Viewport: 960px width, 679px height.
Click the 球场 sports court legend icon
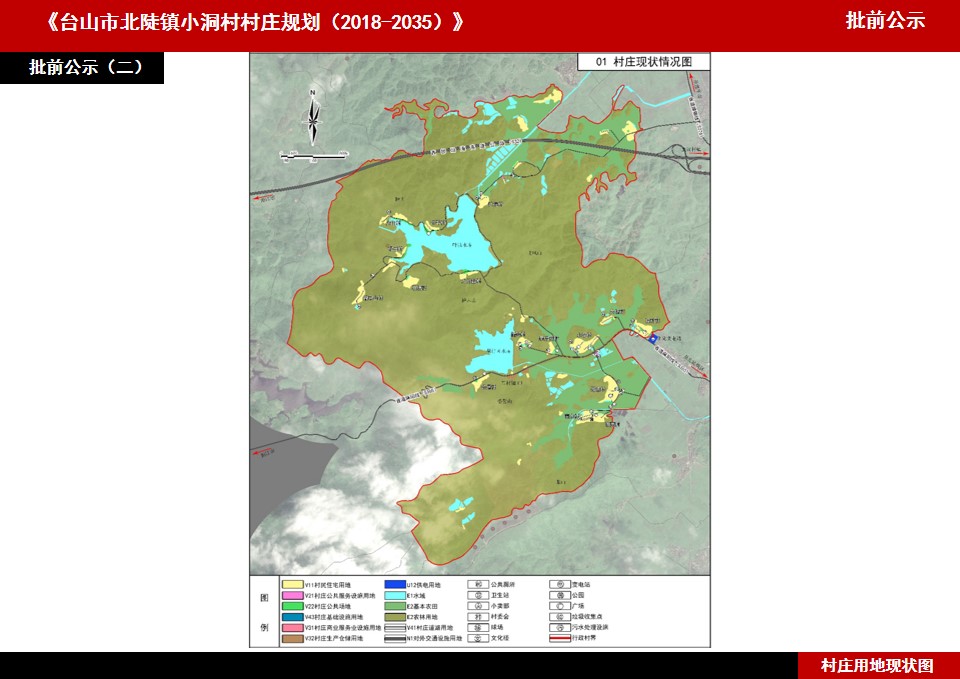point(479,628)
